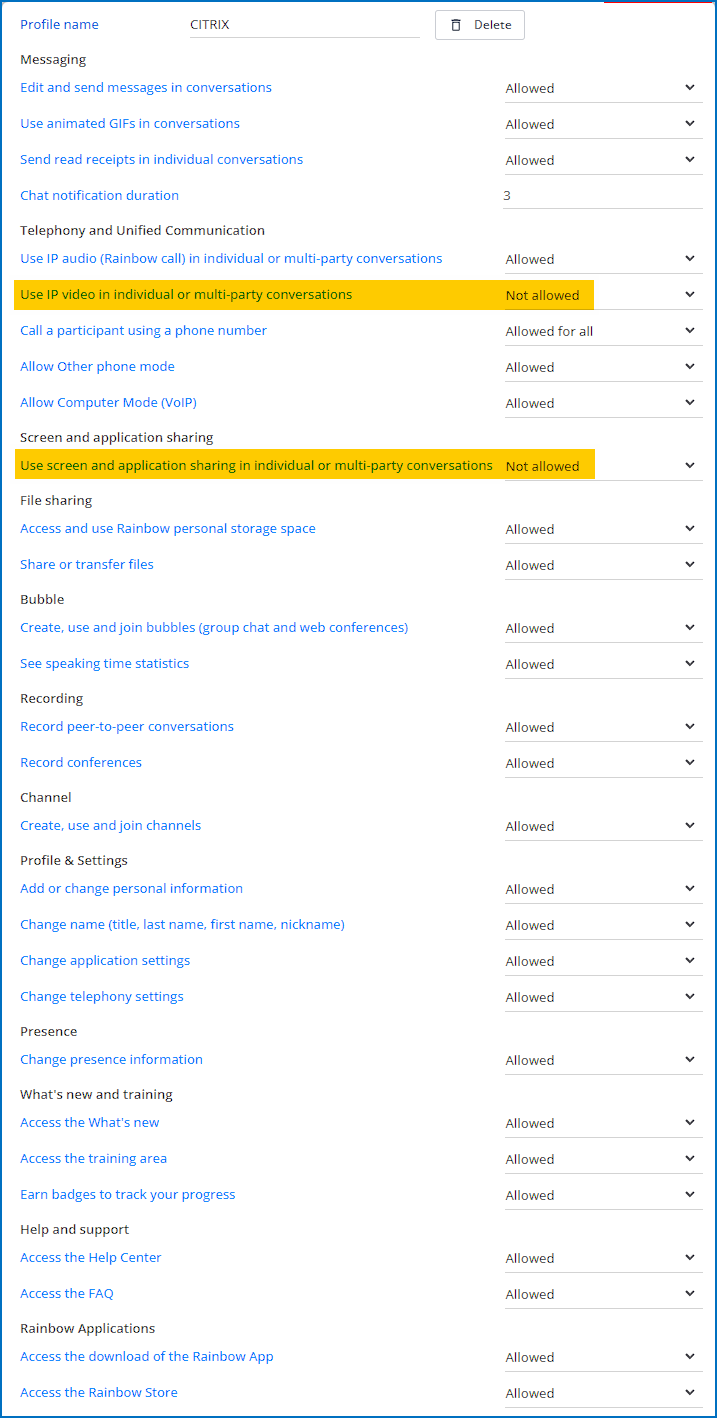The width and height of the screenshot is (717, 1418).
Task: Open the Create, use and join bubbles link
Action: (214, 628)
